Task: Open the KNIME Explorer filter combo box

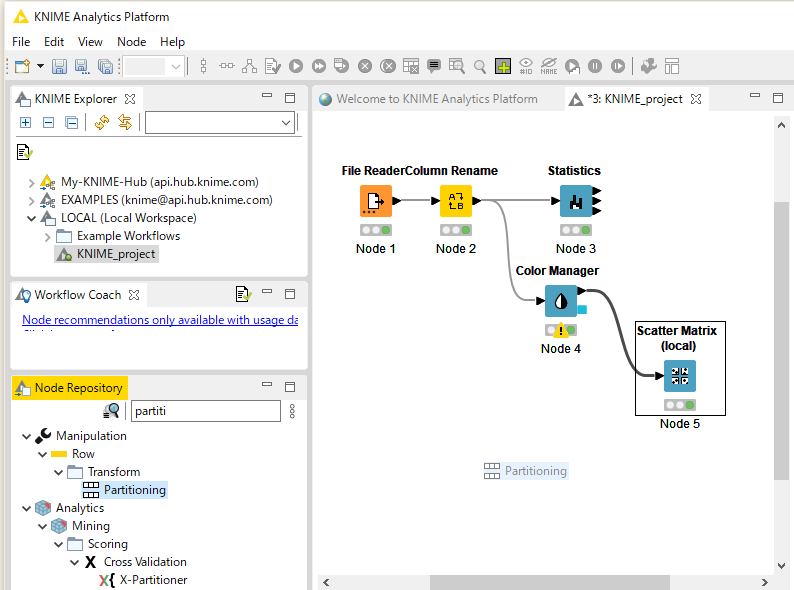Action: point(220,123)
